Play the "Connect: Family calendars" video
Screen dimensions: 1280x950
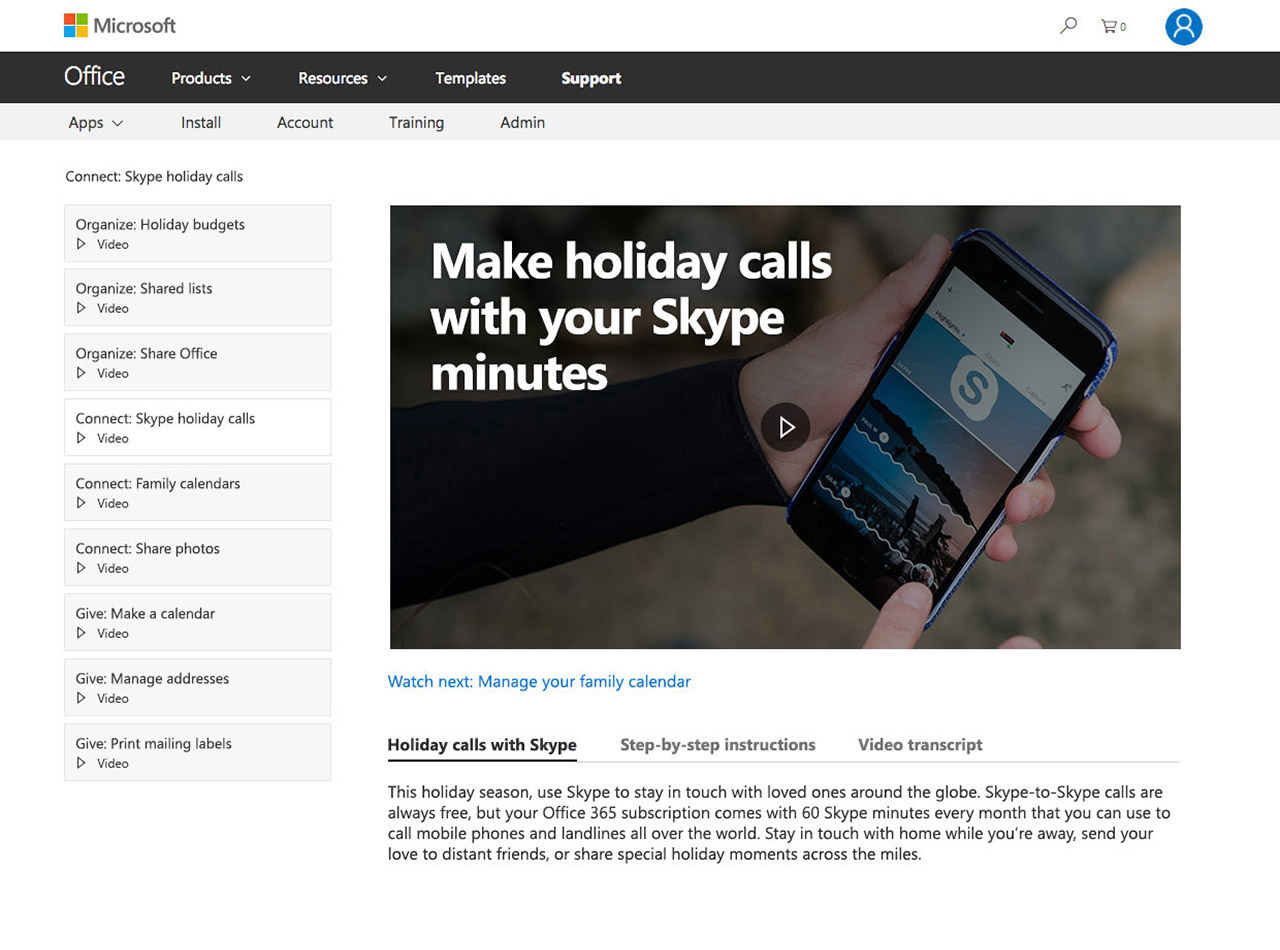click(x=197, y=492)
